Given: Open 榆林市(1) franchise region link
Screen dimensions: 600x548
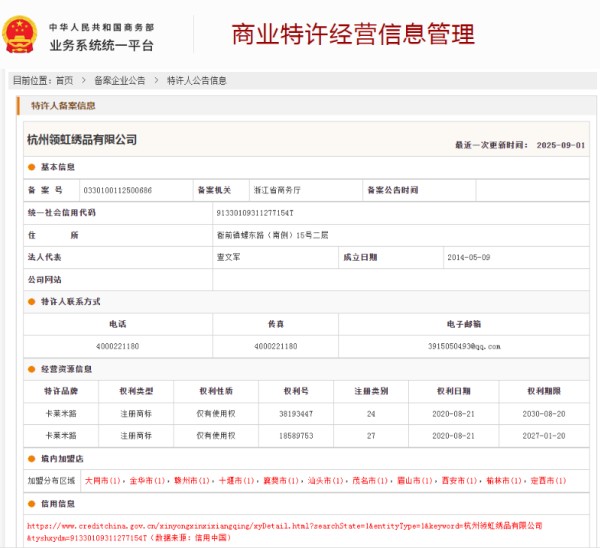Looking at the screenshot, I should coord(504,481).
